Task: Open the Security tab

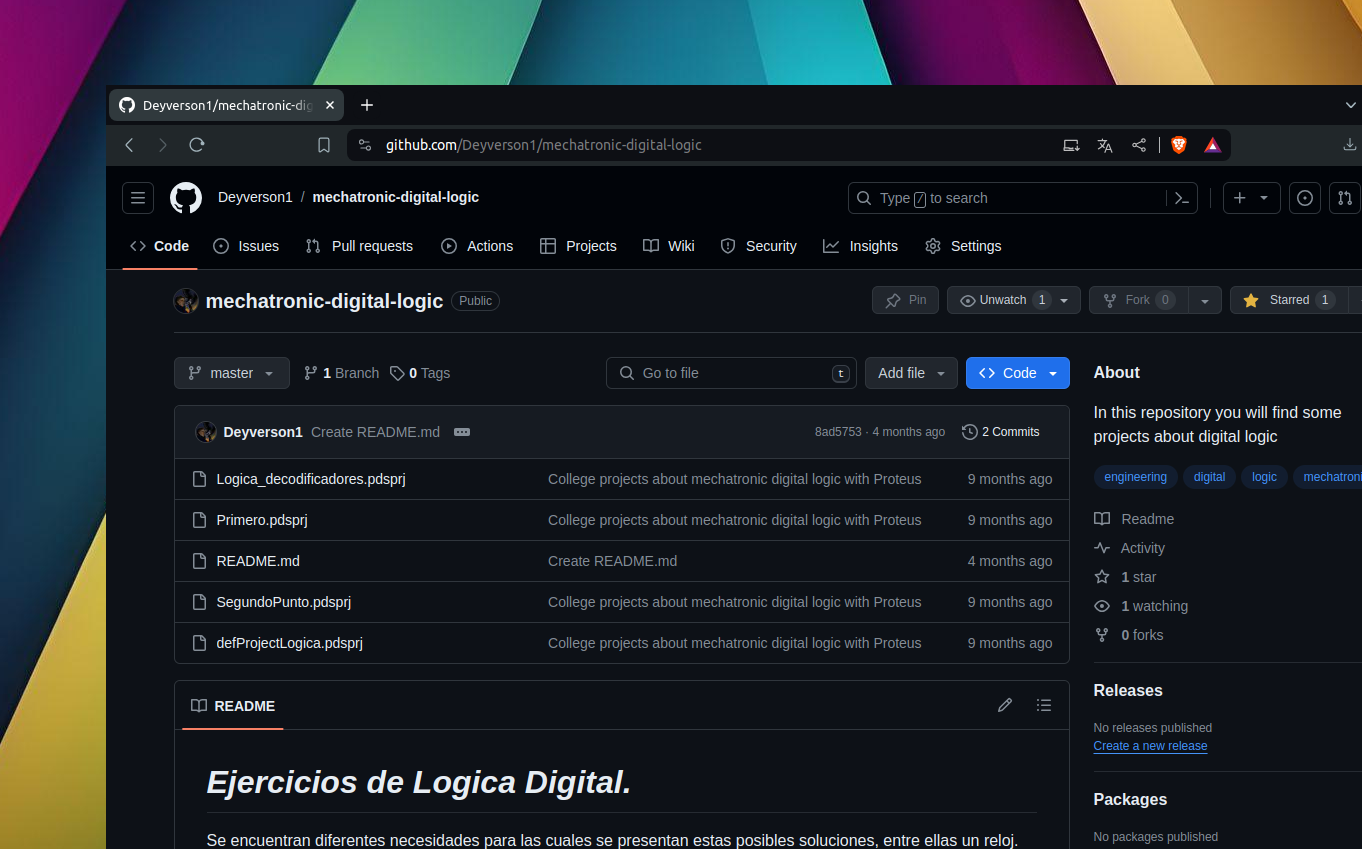Action: (759, 246)
